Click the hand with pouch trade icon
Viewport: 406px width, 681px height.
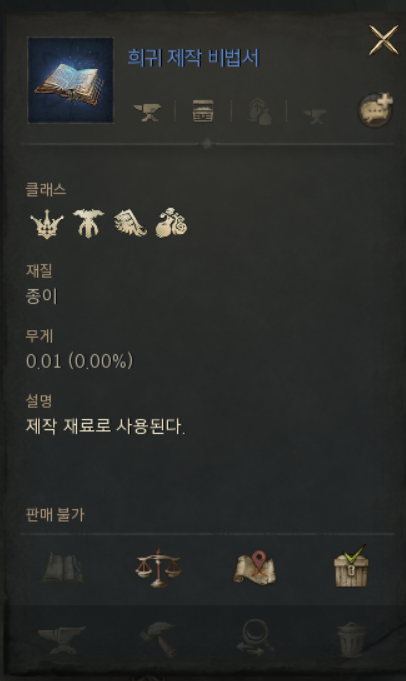point(259,112)
